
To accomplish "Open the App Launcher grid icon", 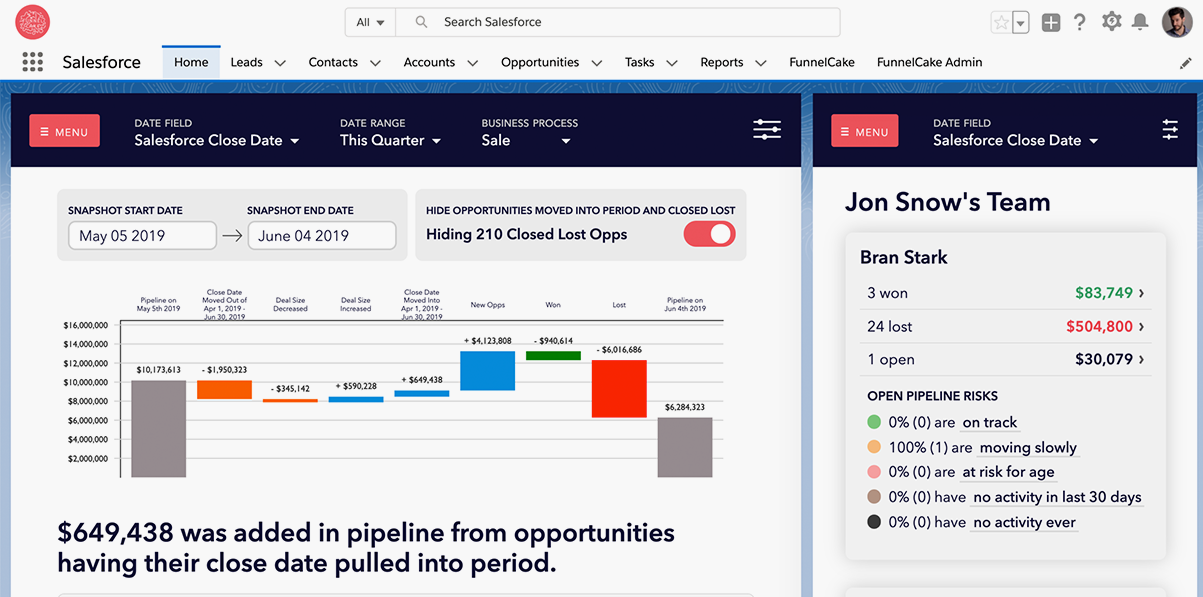I will click(33, 62).
